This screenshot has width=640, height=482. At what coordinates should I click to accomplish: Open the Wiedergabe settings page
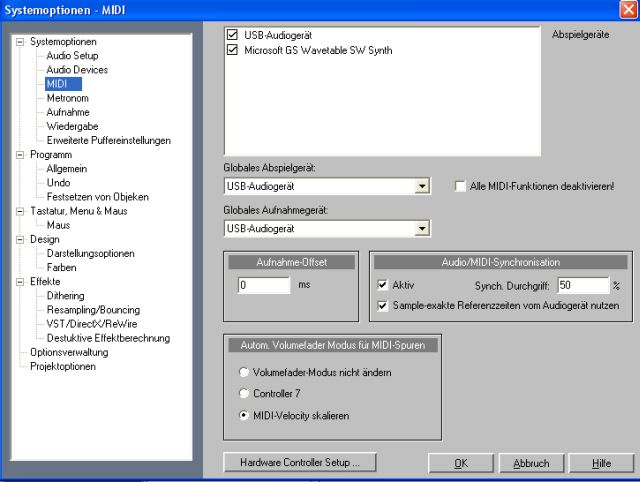click(x=72, y=126)
